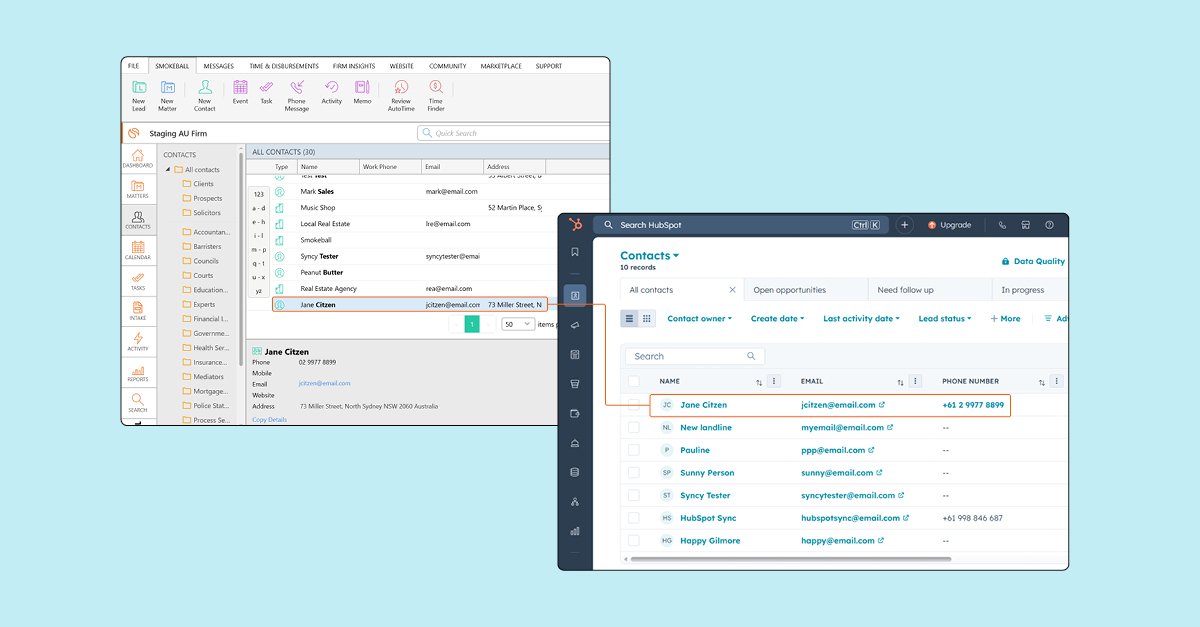Open the Calendar sidebar section

tap(138, 250)
